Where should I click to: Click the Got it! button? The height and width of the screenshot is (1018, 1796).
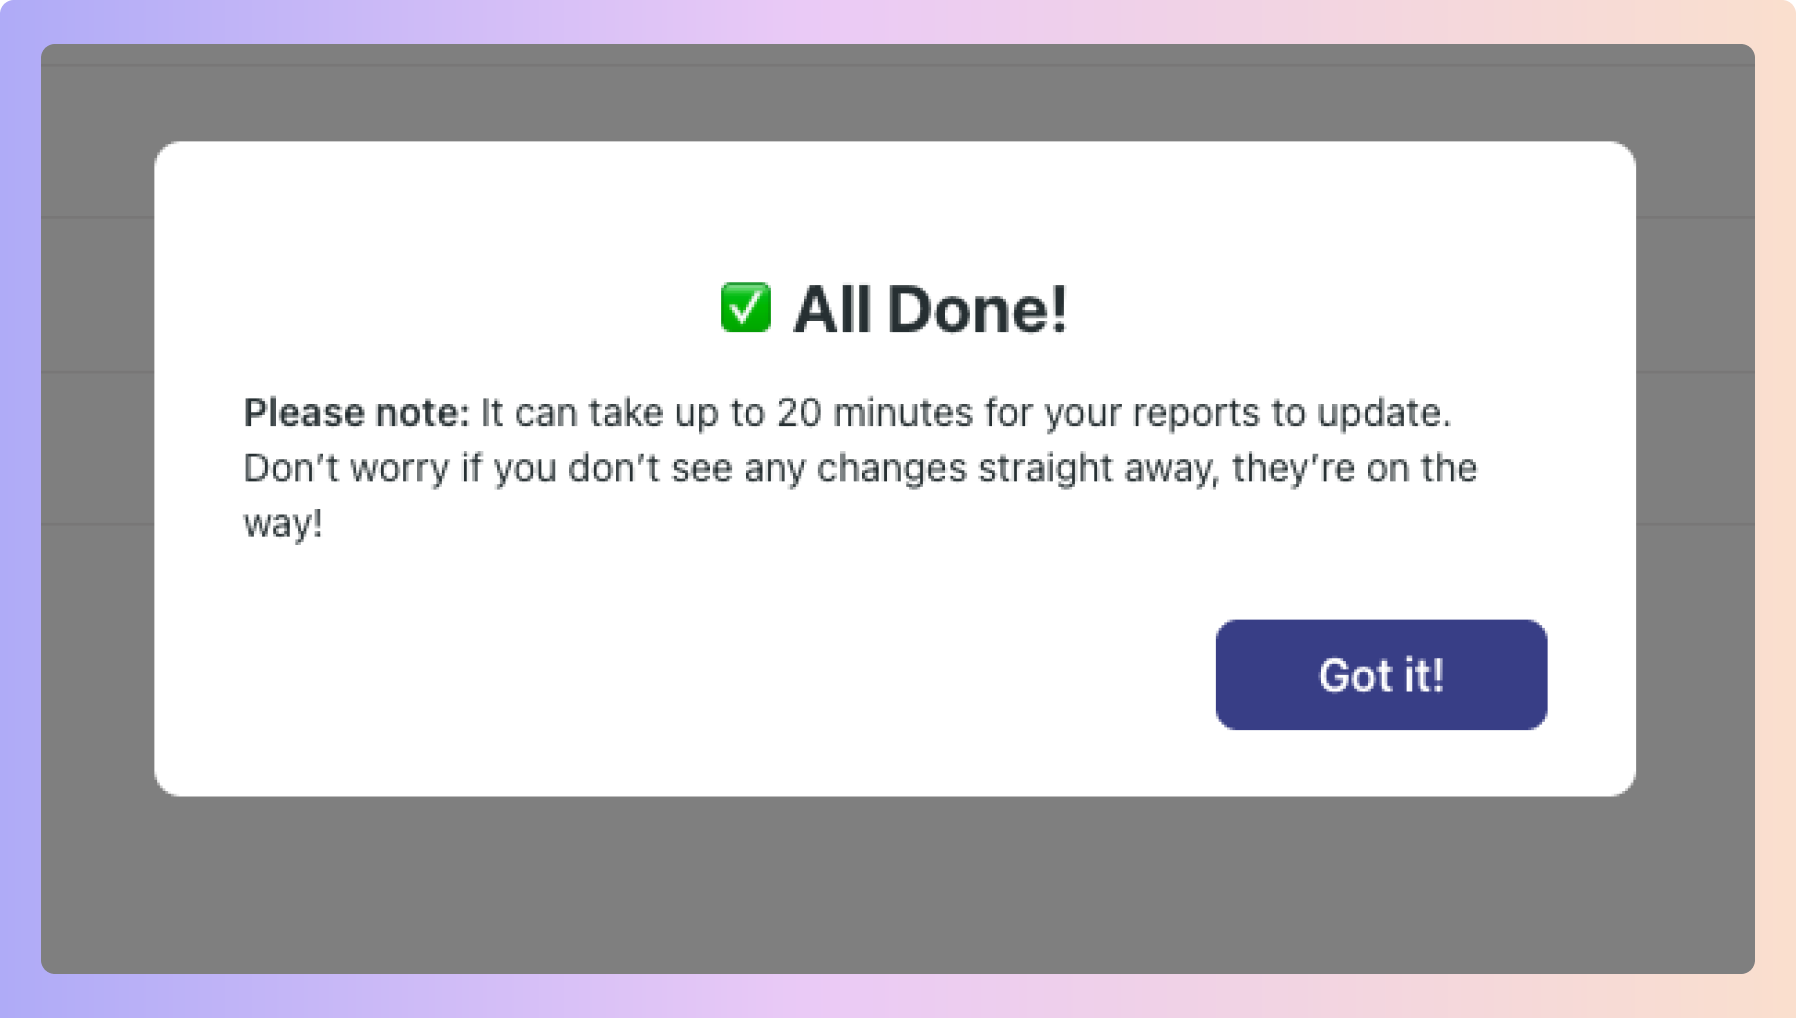click(x=1381, y=675)
